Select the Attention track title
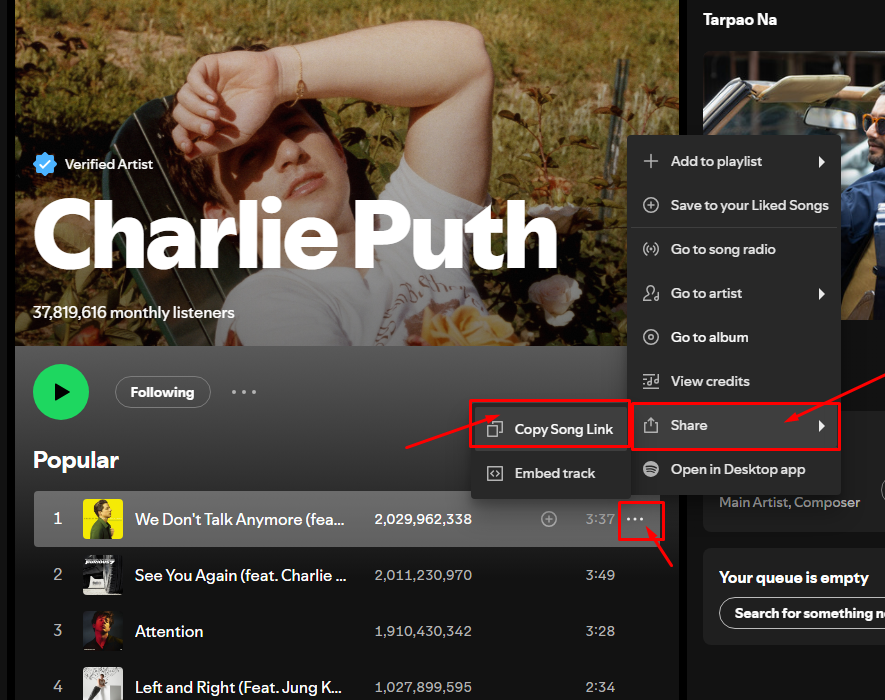The image size is (885, 700). pyautogui.click(x=169, y=631)
